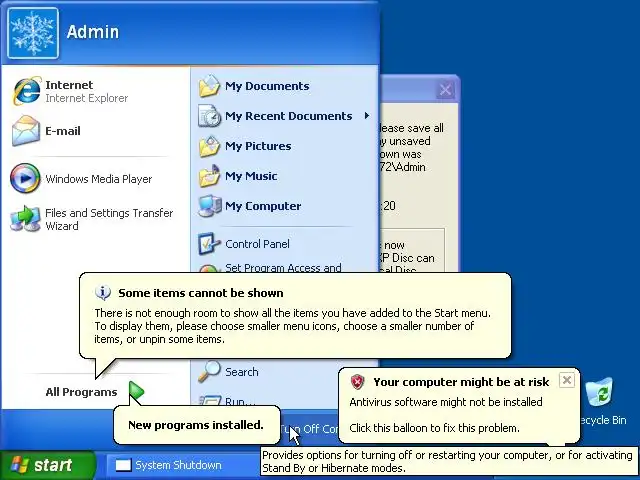This screenshot has width=640, height=480.
Task: Open the My Documents folder icon
Action: click(x=209, y=86)
